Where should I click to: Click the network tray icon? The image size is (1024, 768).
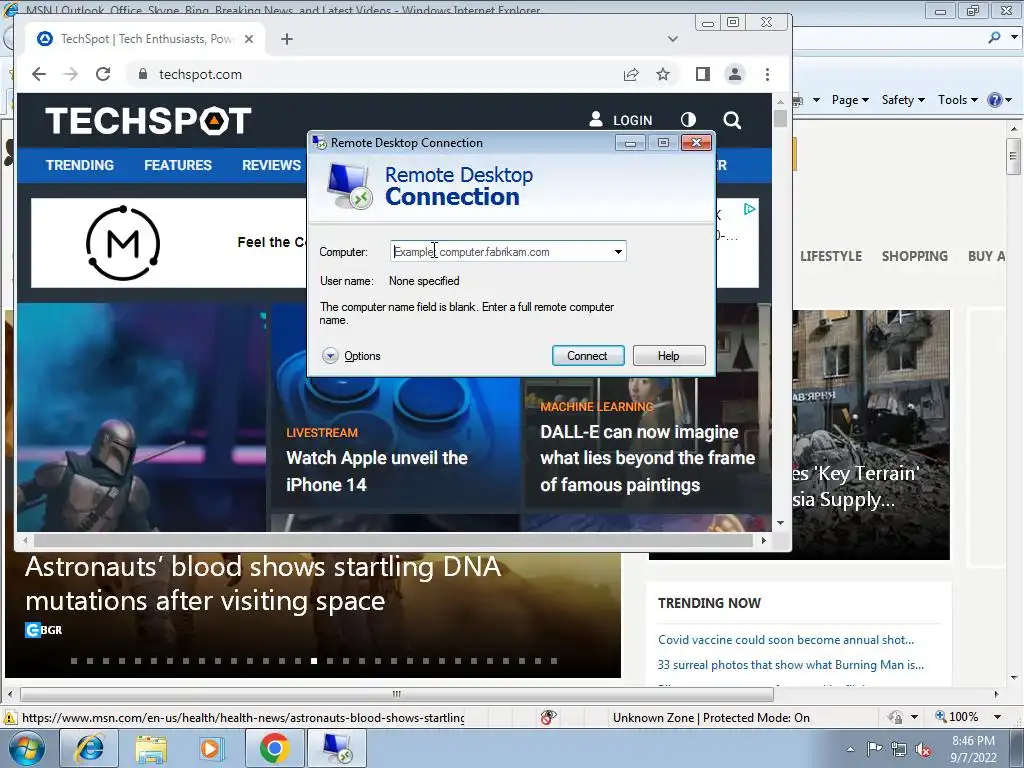click(x=899, y=749)
